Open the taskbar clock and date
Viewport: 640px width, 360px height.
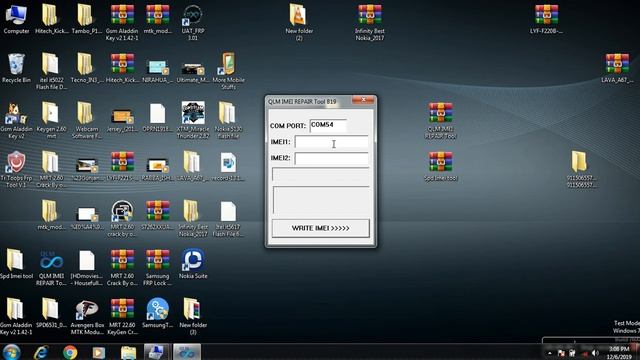click(619, 353)
